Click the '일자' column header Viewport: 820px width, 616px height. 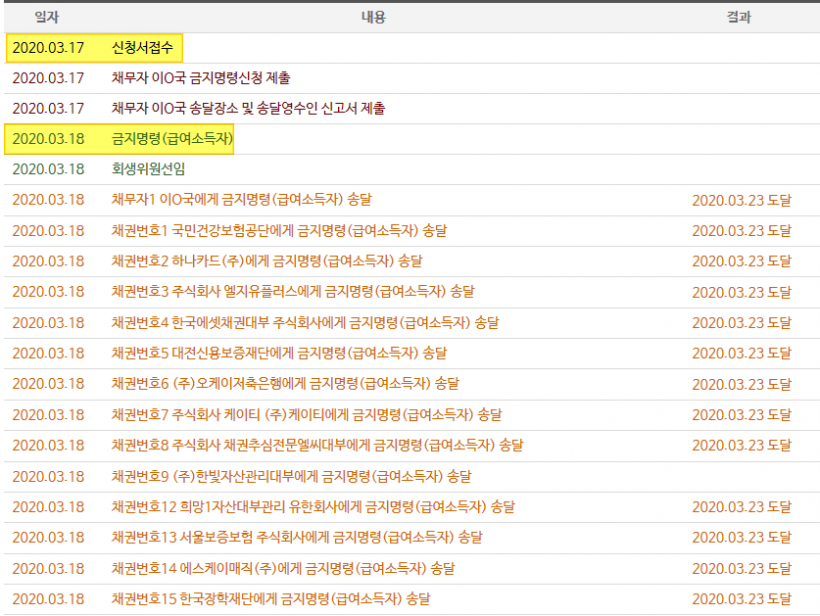[47, 17]
